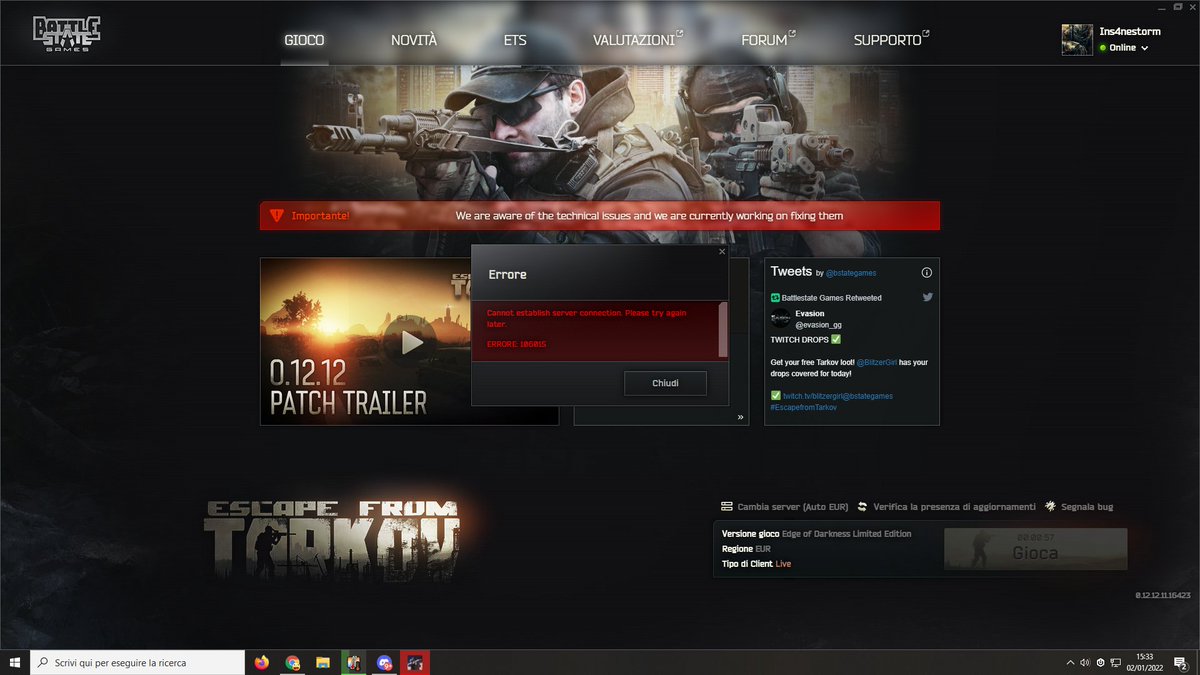
Task: Show hidden system tray icons
Action: 1070,662
